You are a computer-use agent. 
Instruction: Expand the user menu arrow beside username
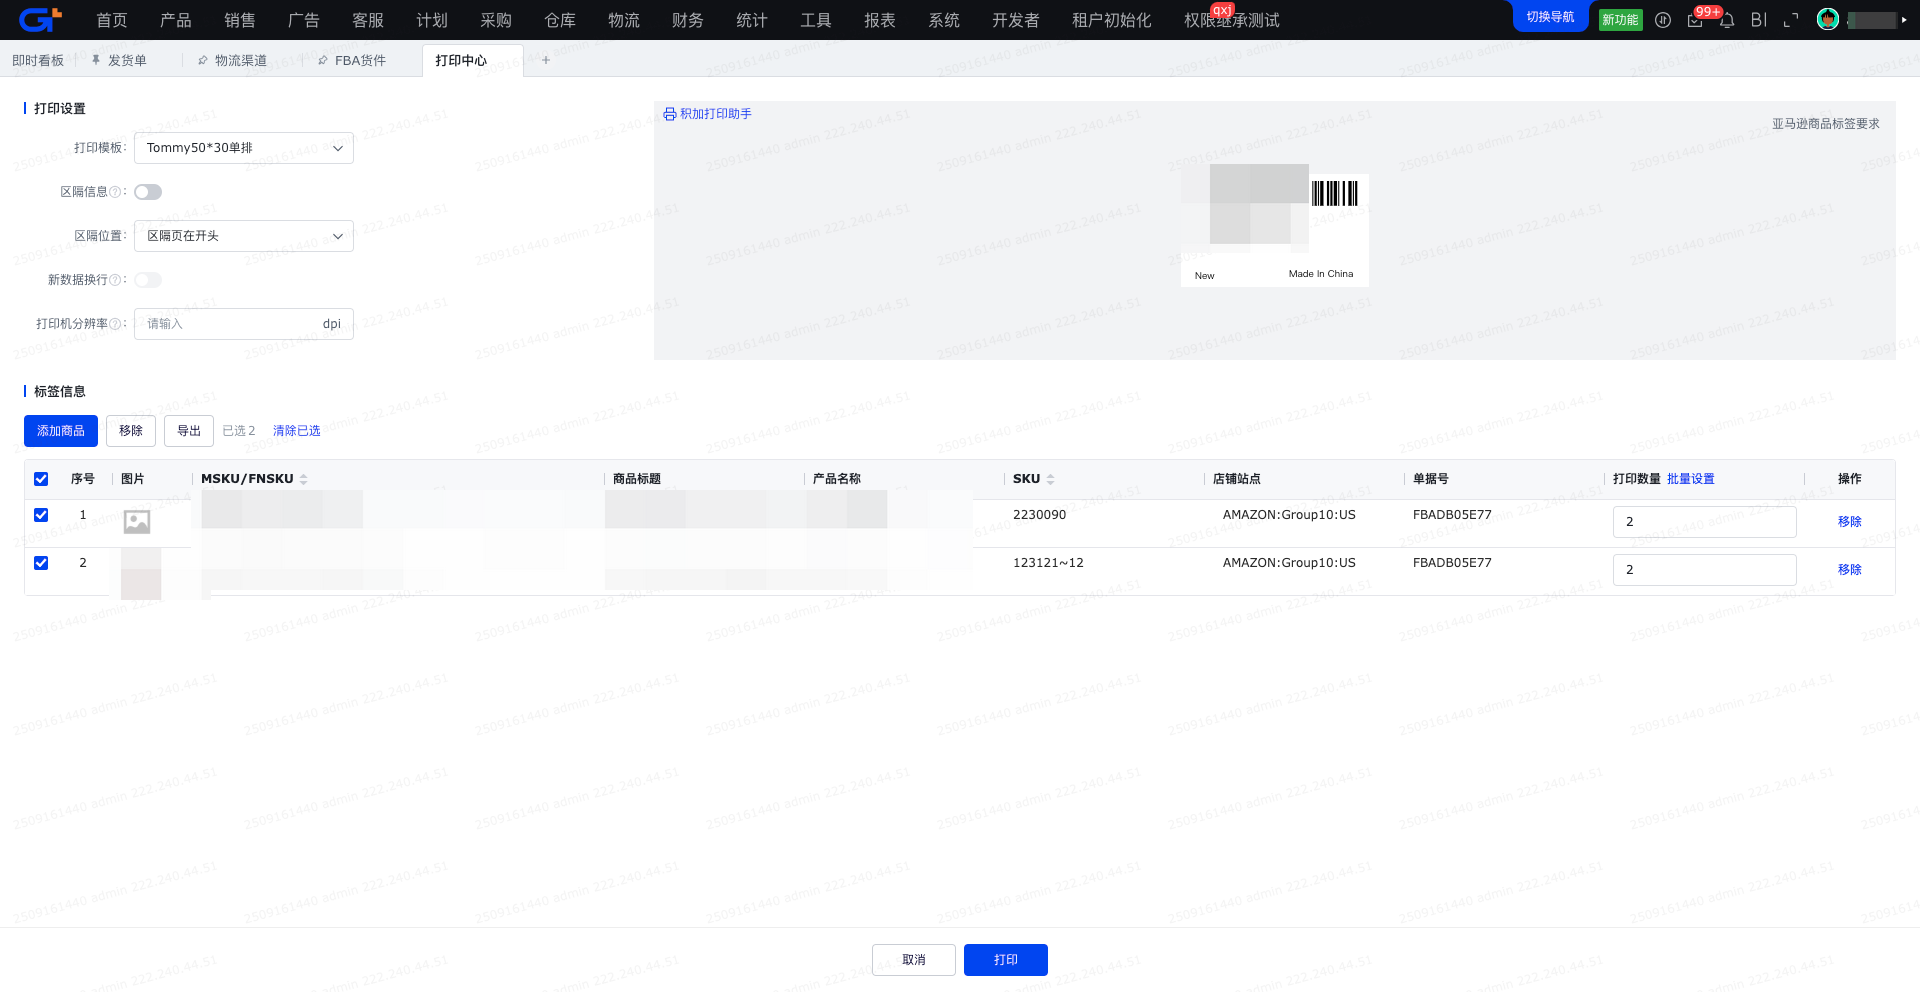tap(1904, 20)
